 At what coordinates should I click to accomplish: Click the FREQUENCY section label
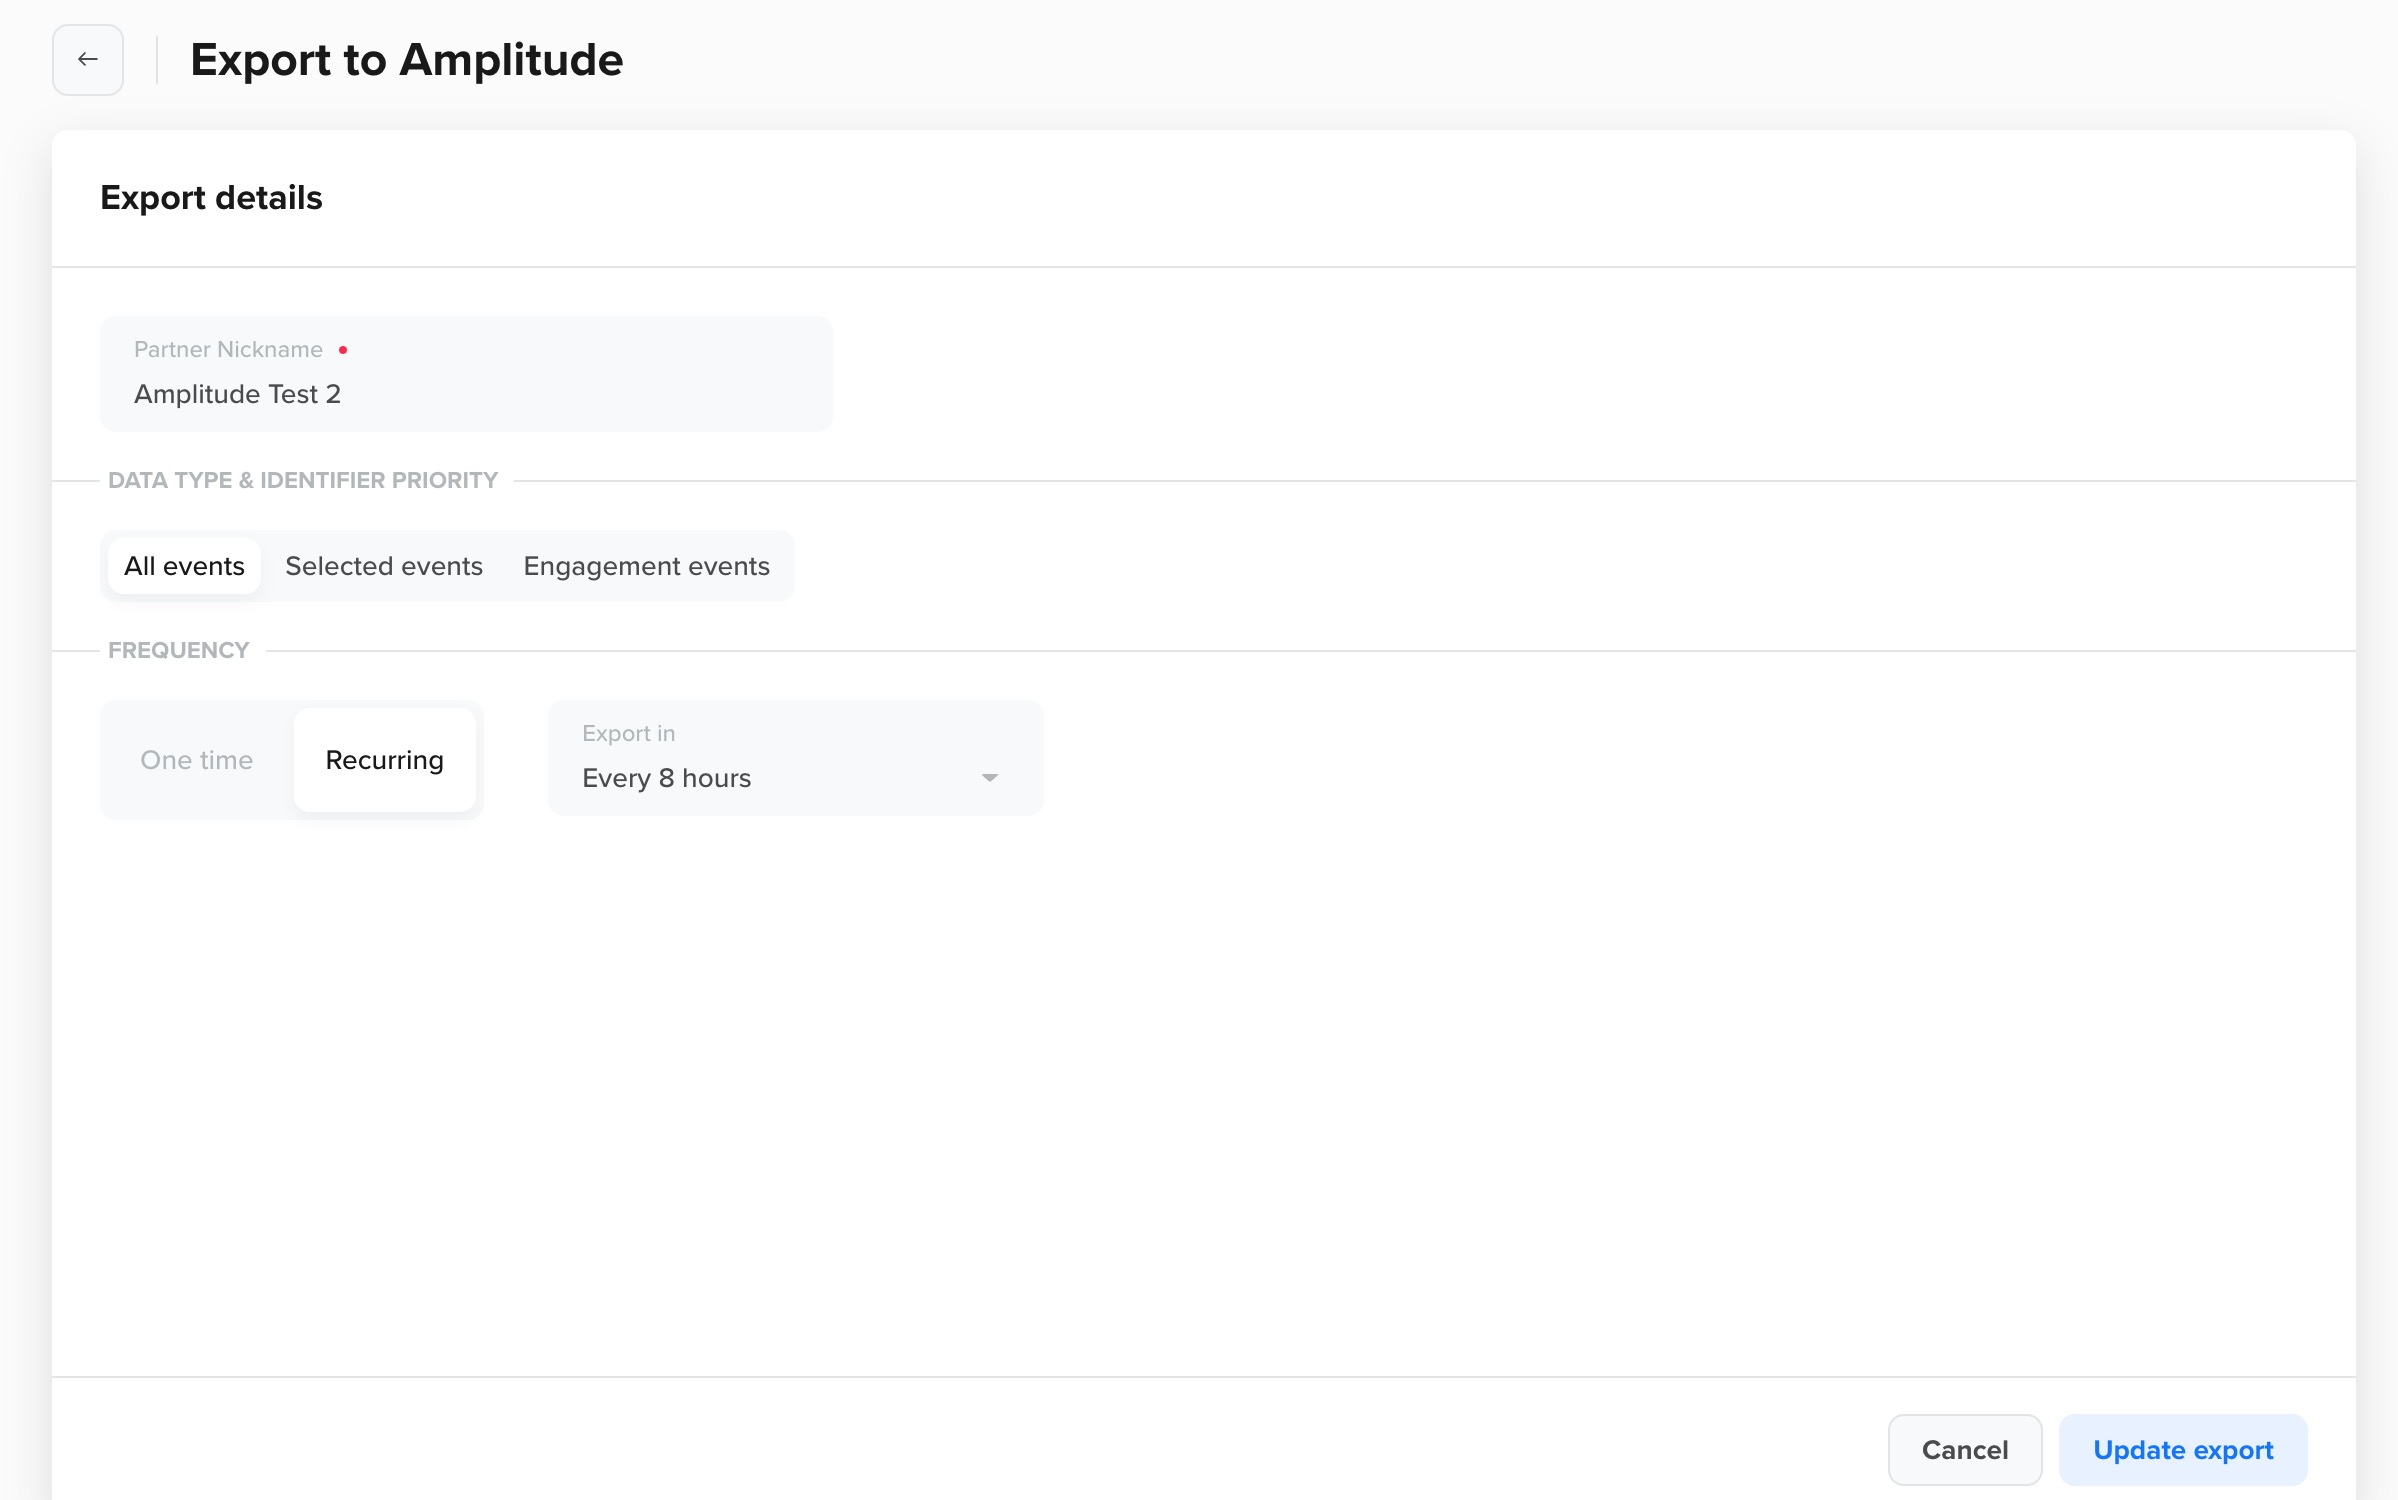click(179, 650)
